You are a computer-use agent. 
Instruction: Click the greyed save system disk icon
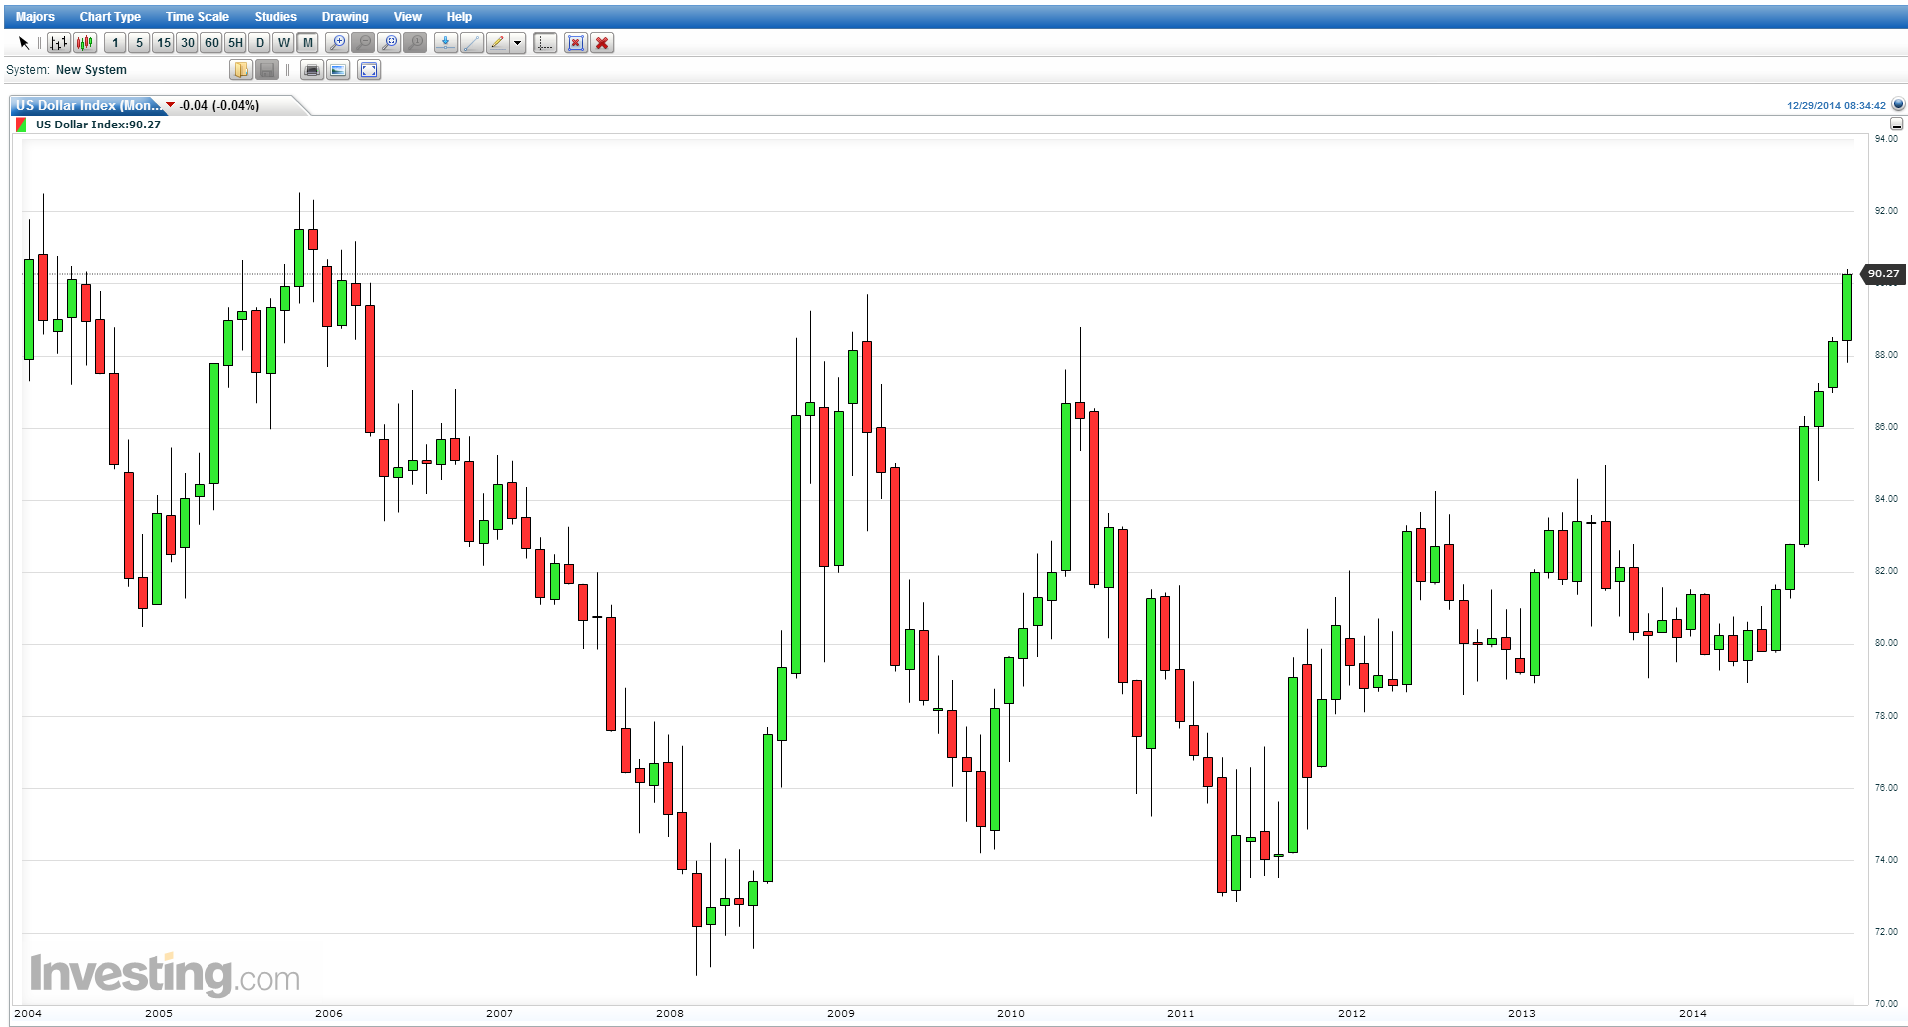267,70
